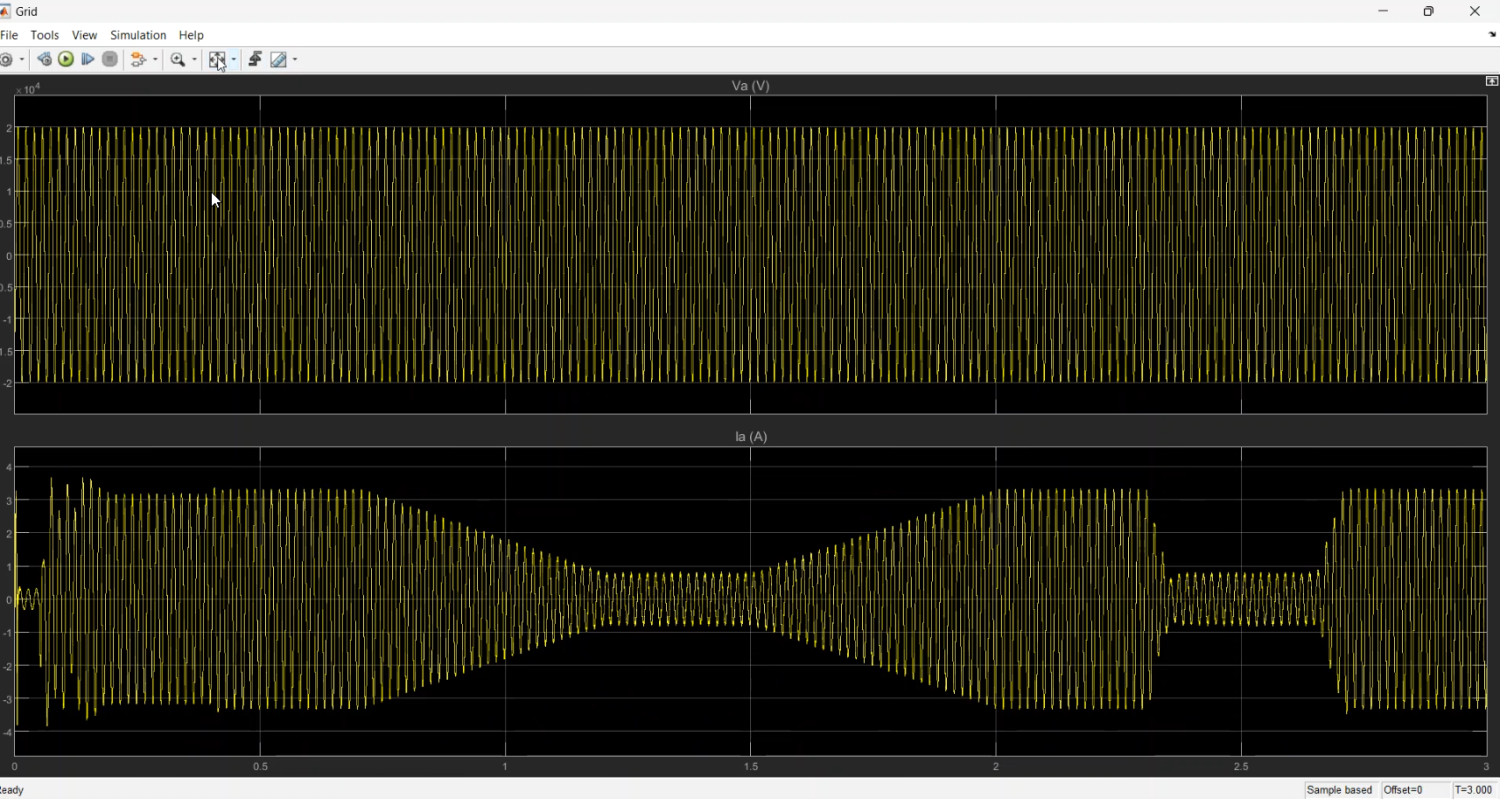
Task: Click the Scale Axes Limits icon
Action: click(x=216, y=60)
